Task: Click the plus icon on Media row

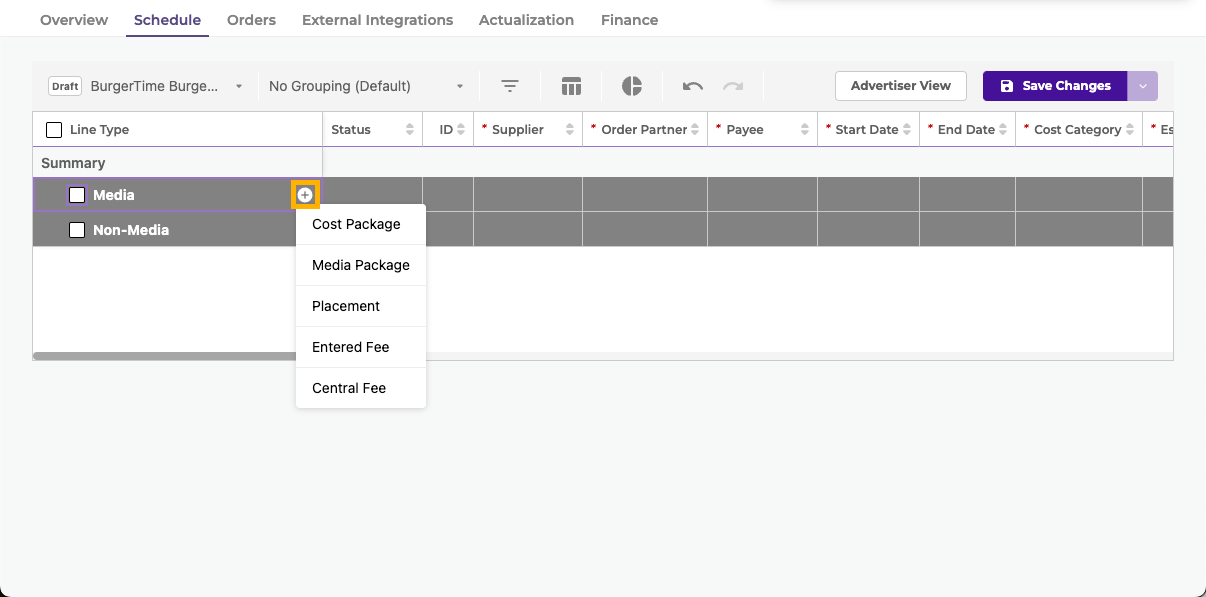Action: (x=305, y=195)
